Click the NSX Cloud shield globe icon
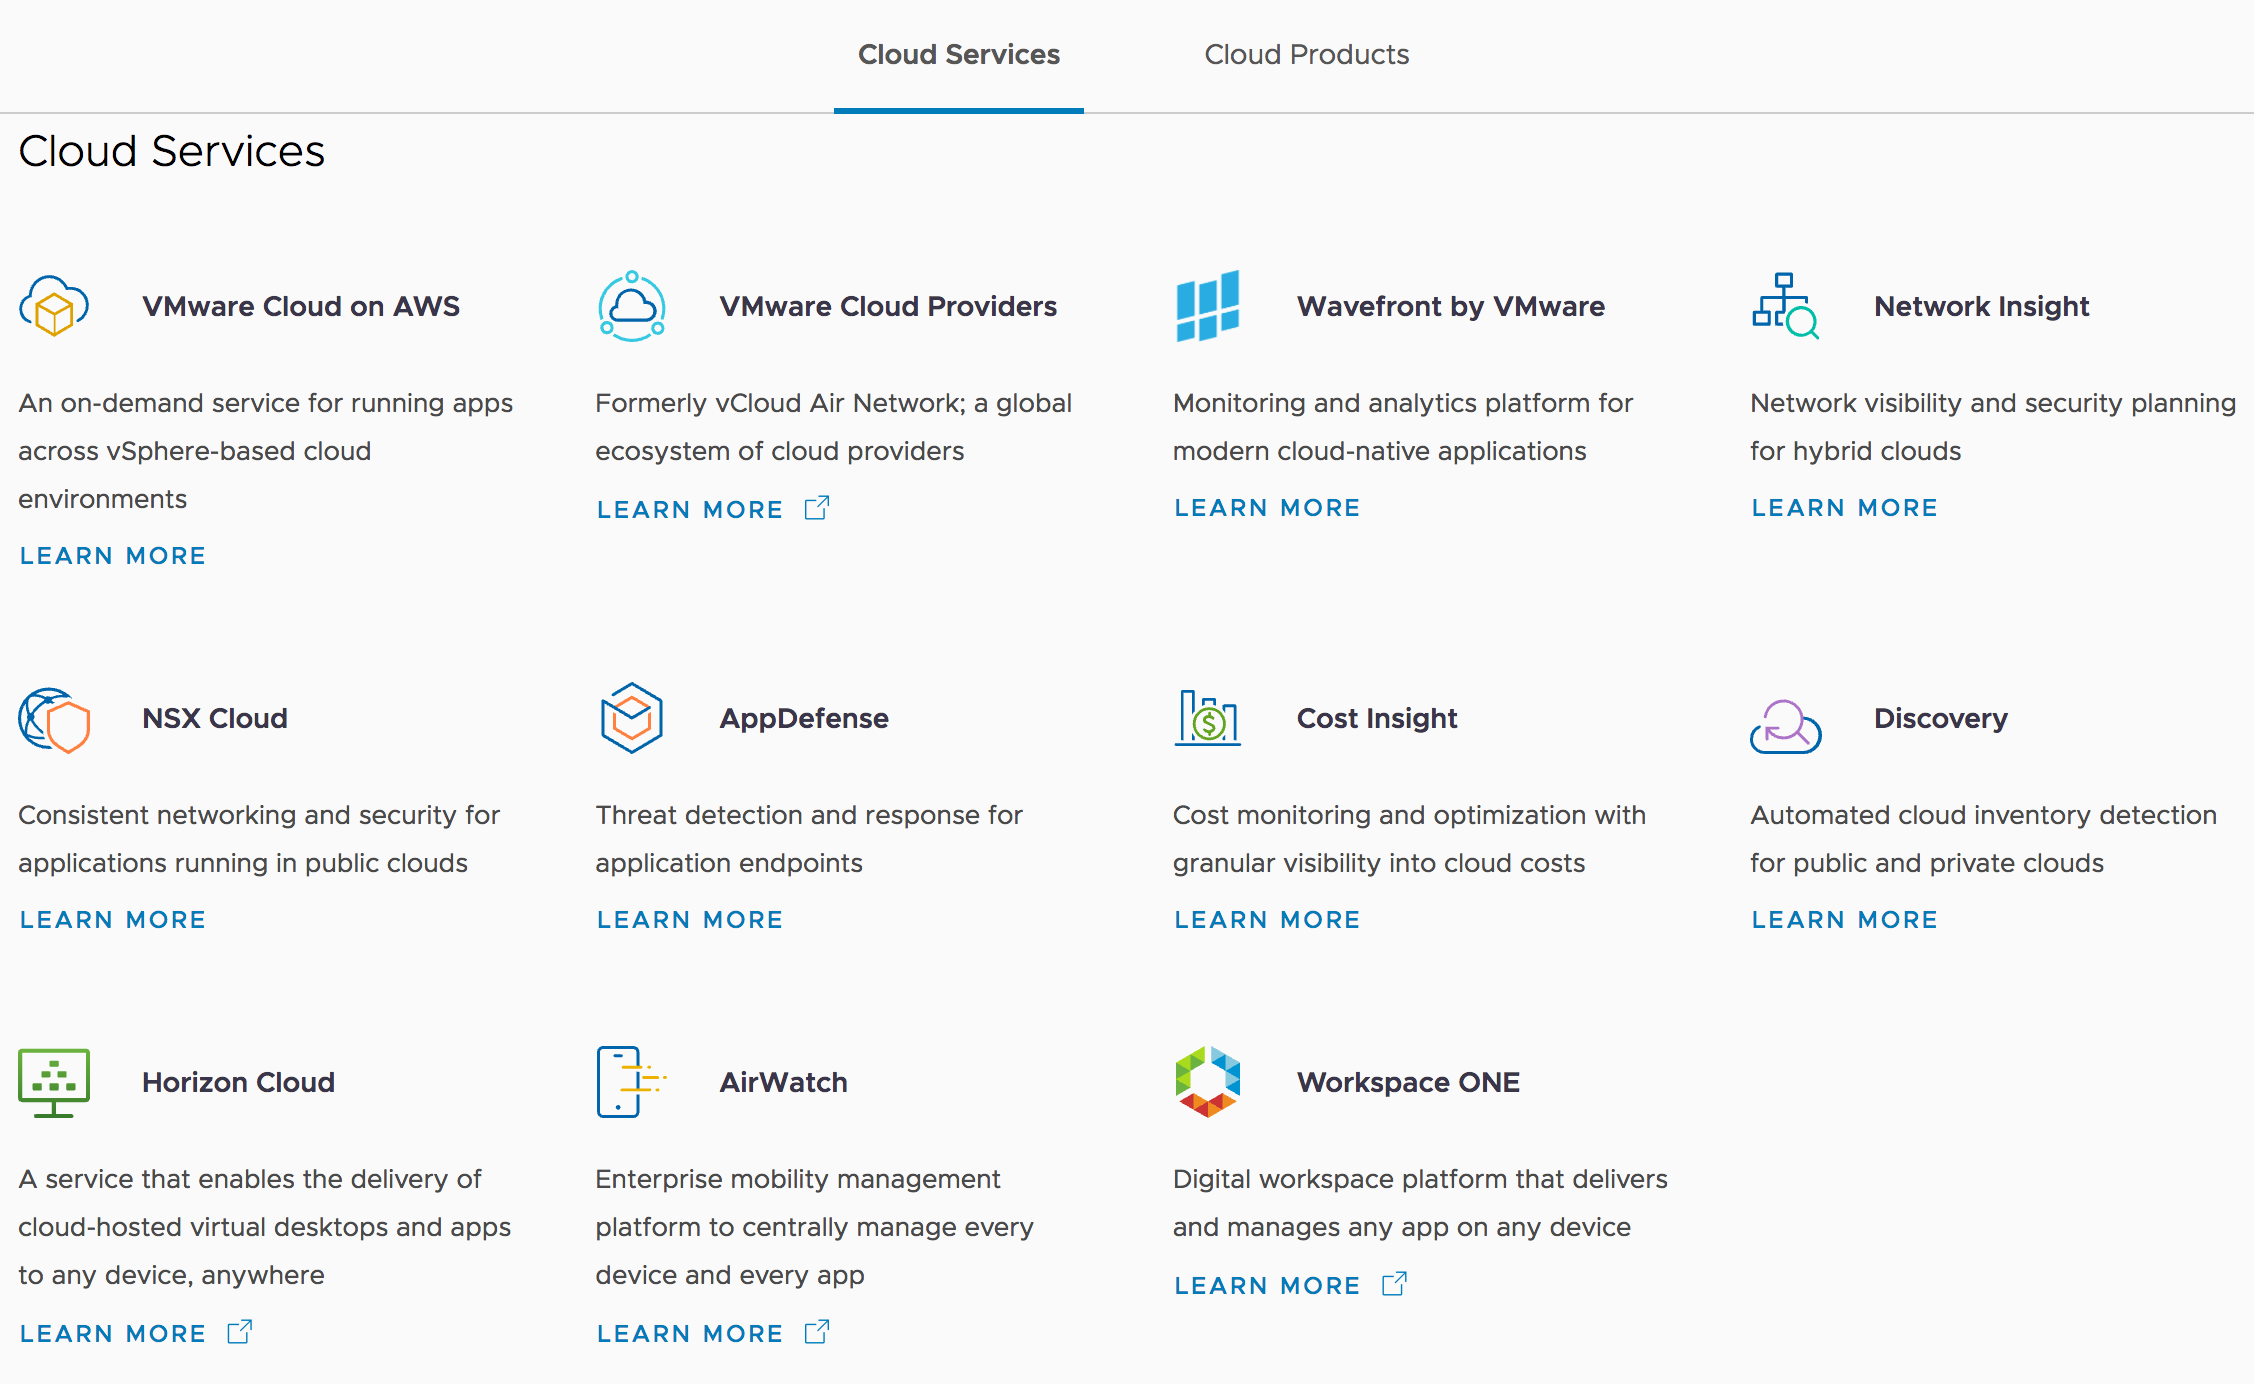This screenshot has height=1384, width=2254. [x=54, y=719]
